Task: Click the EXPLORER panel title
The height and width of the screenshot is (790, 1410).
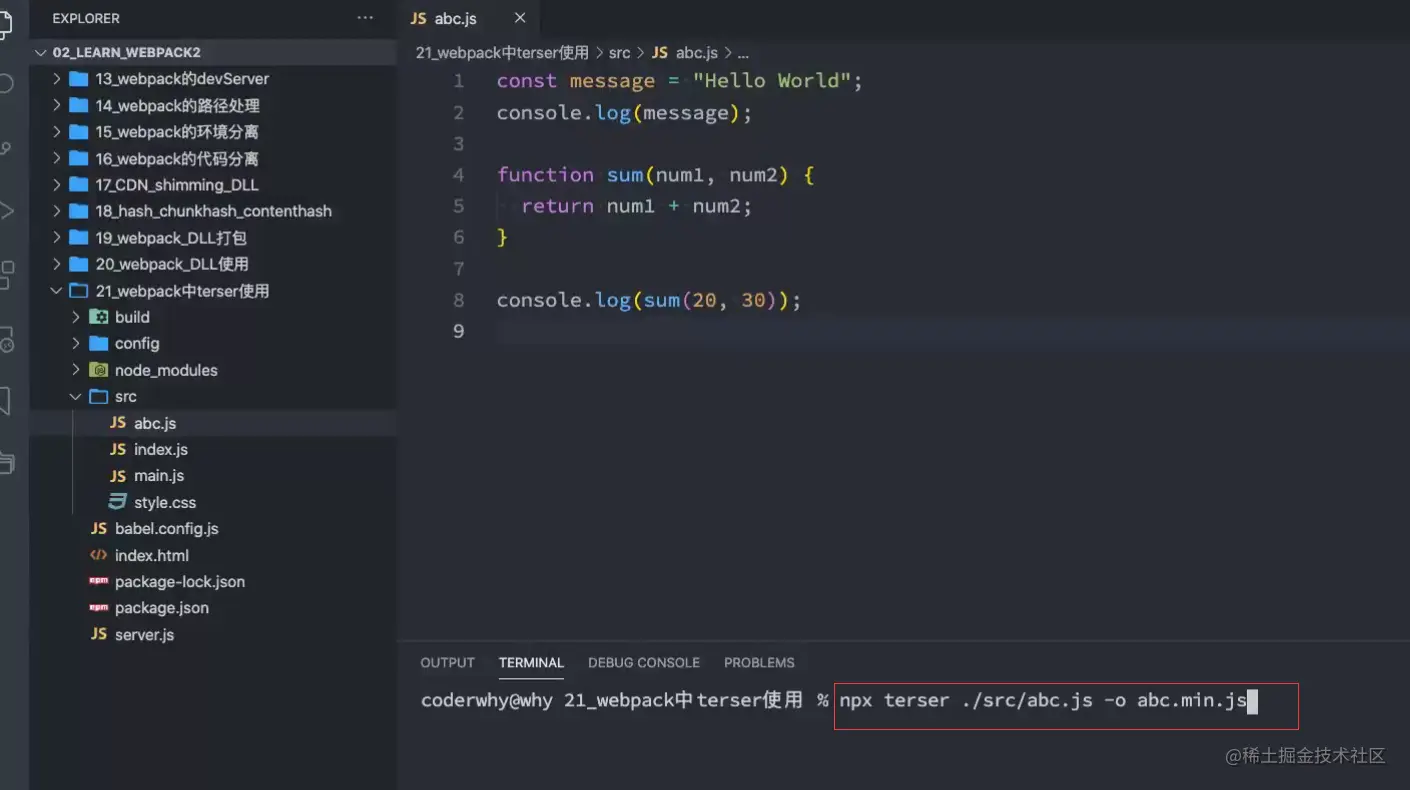Action: pyautogui.click(x=86, y=18)
